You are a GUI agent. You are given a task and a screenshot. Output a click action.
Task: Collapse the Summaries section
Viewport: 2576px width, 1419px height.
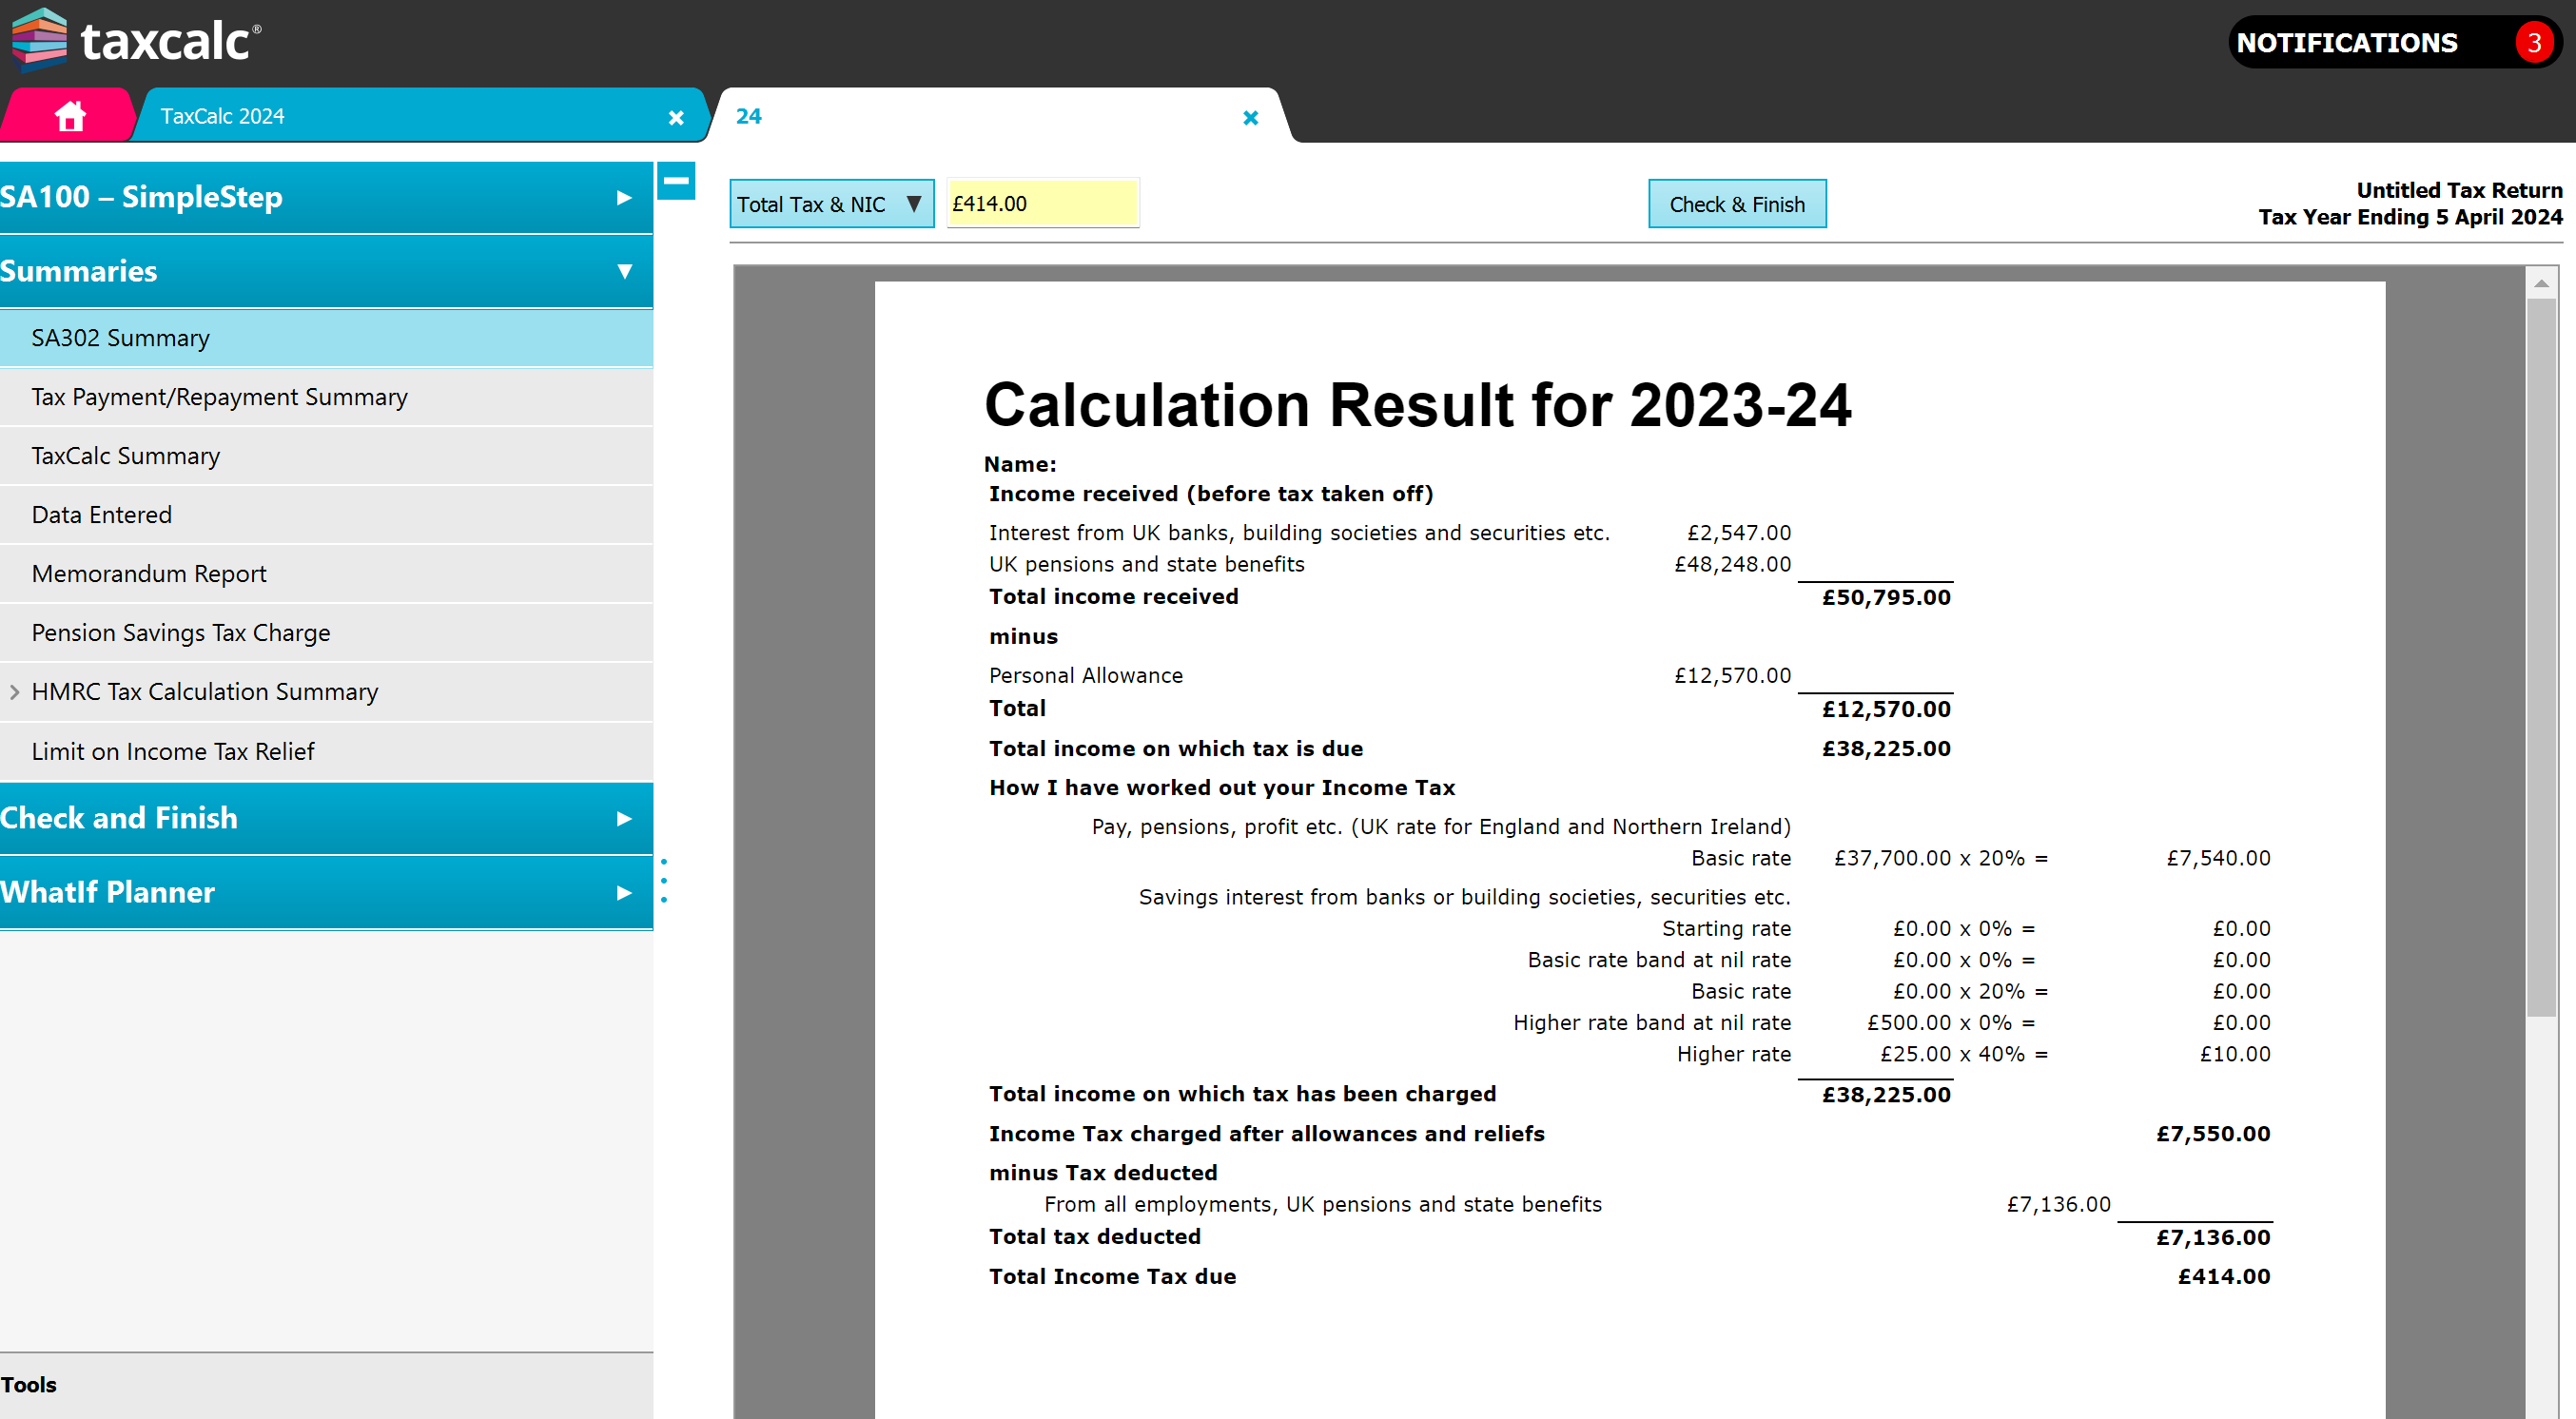tap(624, 271)
